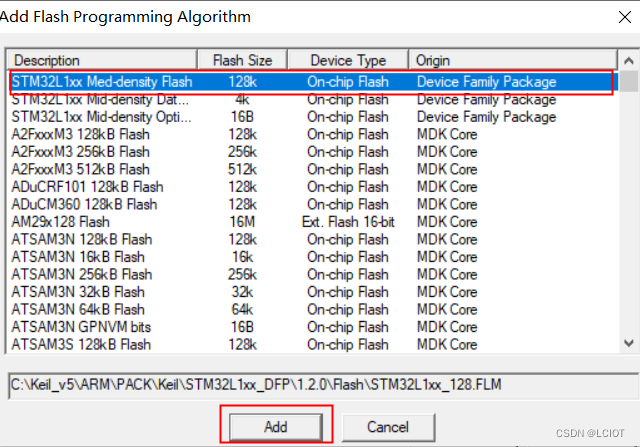Click the 64k flash size cell
Screen dimensions: 640x447
tap(242, 310)
